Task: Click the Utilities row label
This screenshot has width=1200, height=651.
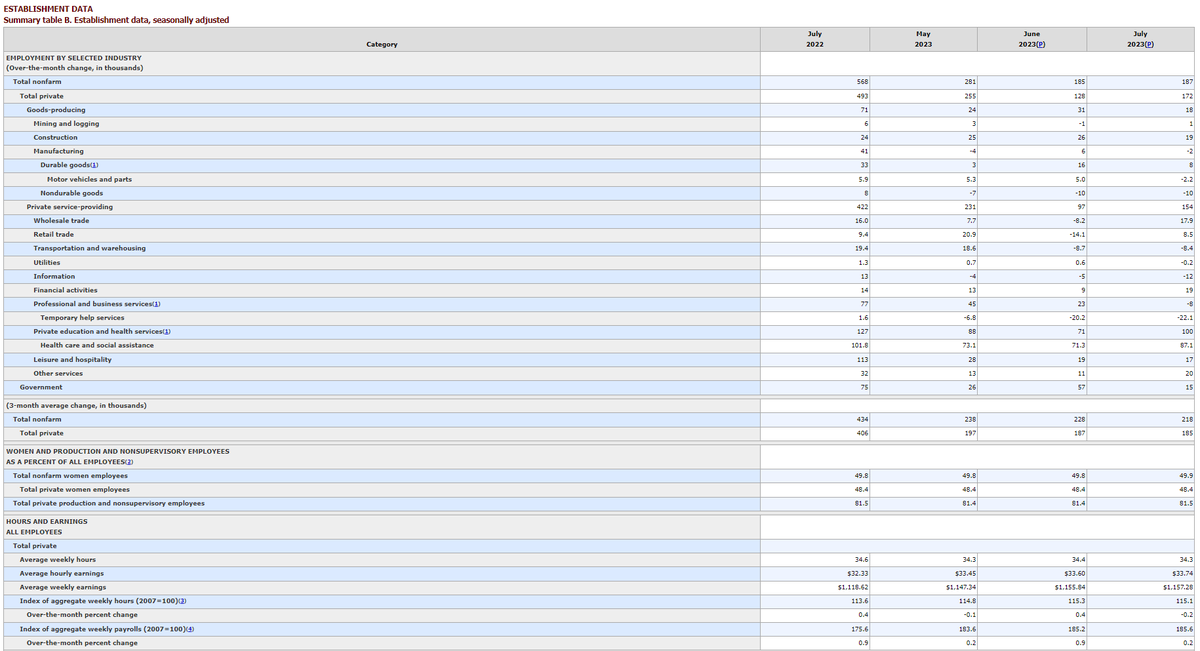Action: coord(47,262)
